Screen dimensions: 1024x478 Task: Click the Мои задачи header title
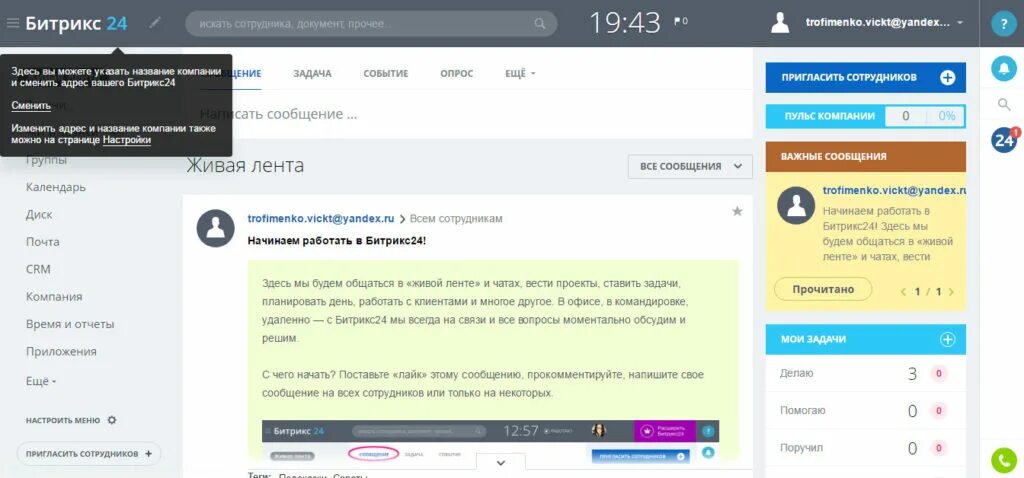(x=813, y=340)
